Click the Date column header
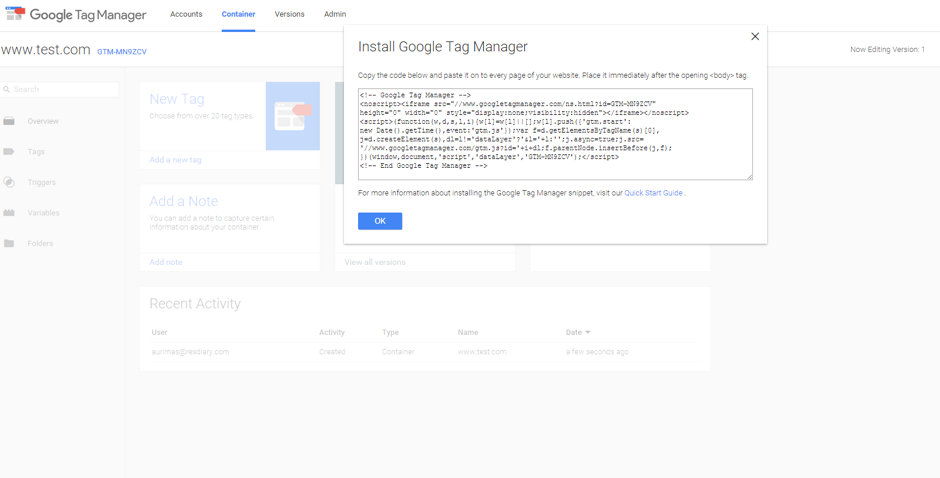The height and width of the screenshot is (478, 940). pyautogui.click(x=574, y=332)
